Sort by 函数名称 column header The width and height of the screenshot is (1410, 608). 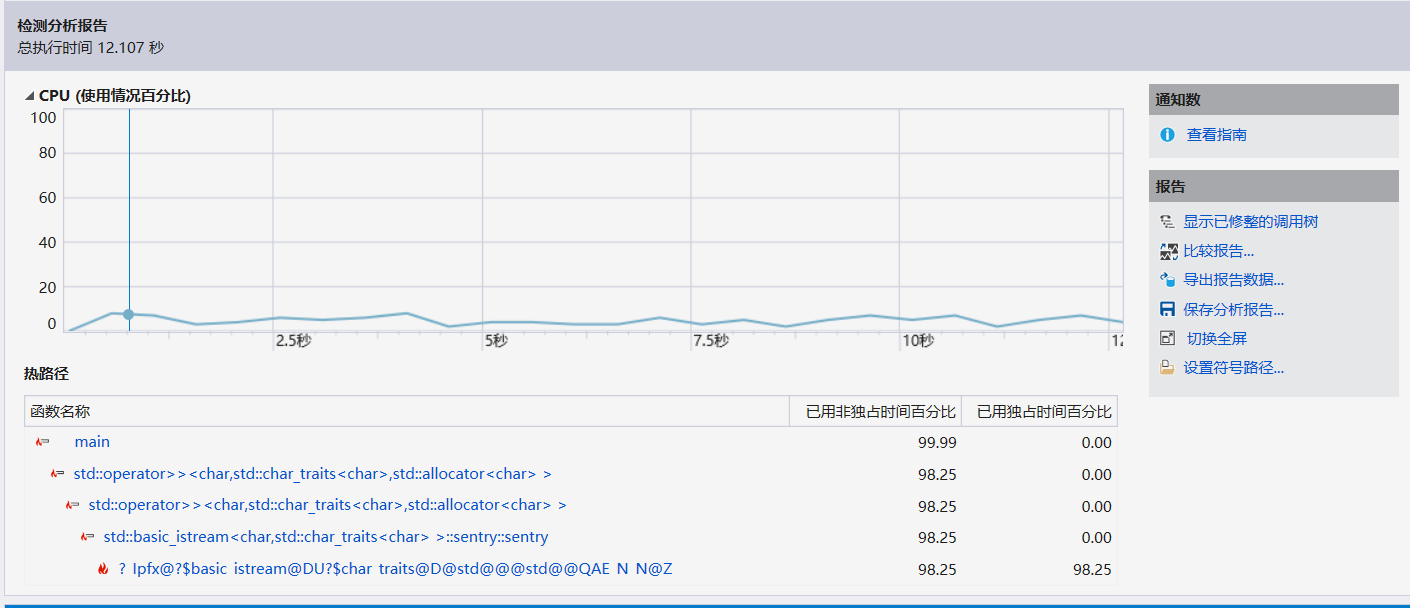click(x=407, y=412)
